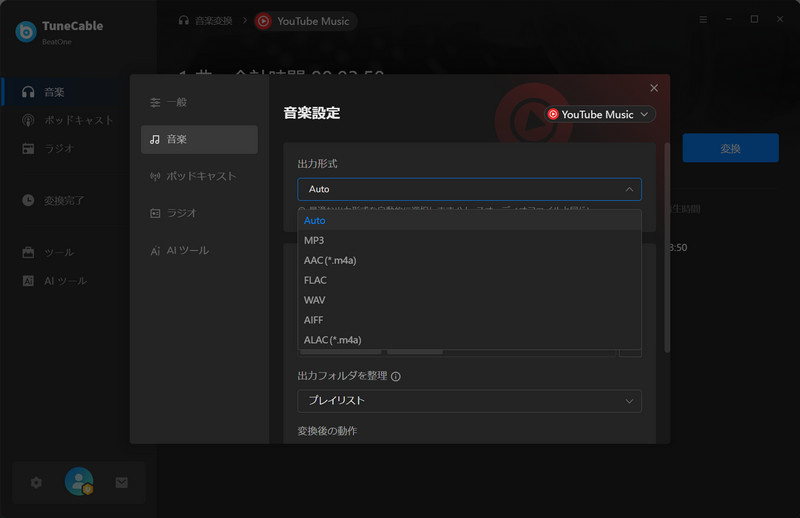800x518 pixels.
Task: Click the clock icon beside 変換完了
Action: 28,200
